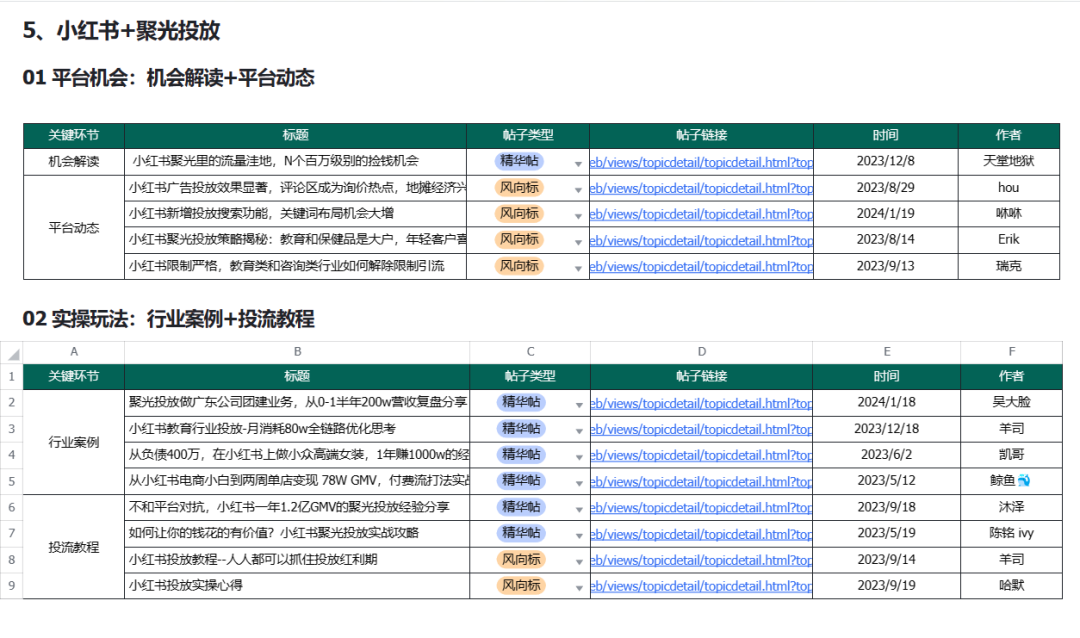This screenshot has width=1080, height=638.
Task: Expand type dropdown in 小红书聚光投放策略揭秘 row
Action: click(578, 243)
